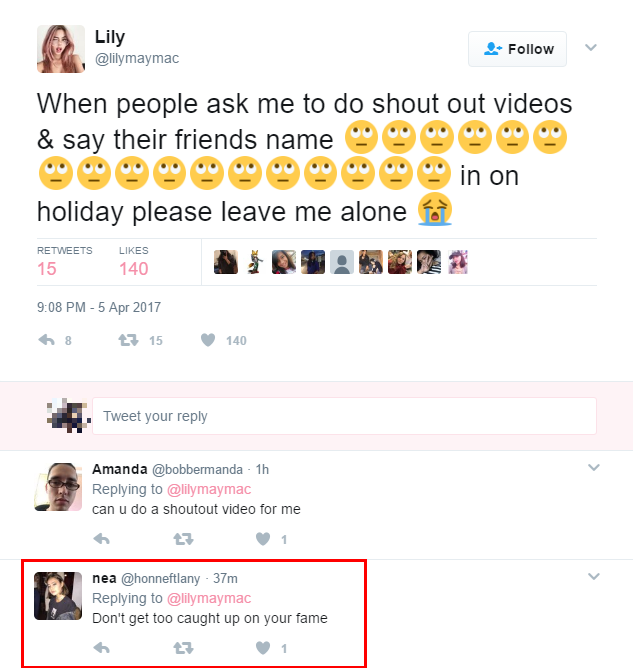Open @lilymaymac mention link in Amanda's reply

pyautogui.click(x=208, y=489)
